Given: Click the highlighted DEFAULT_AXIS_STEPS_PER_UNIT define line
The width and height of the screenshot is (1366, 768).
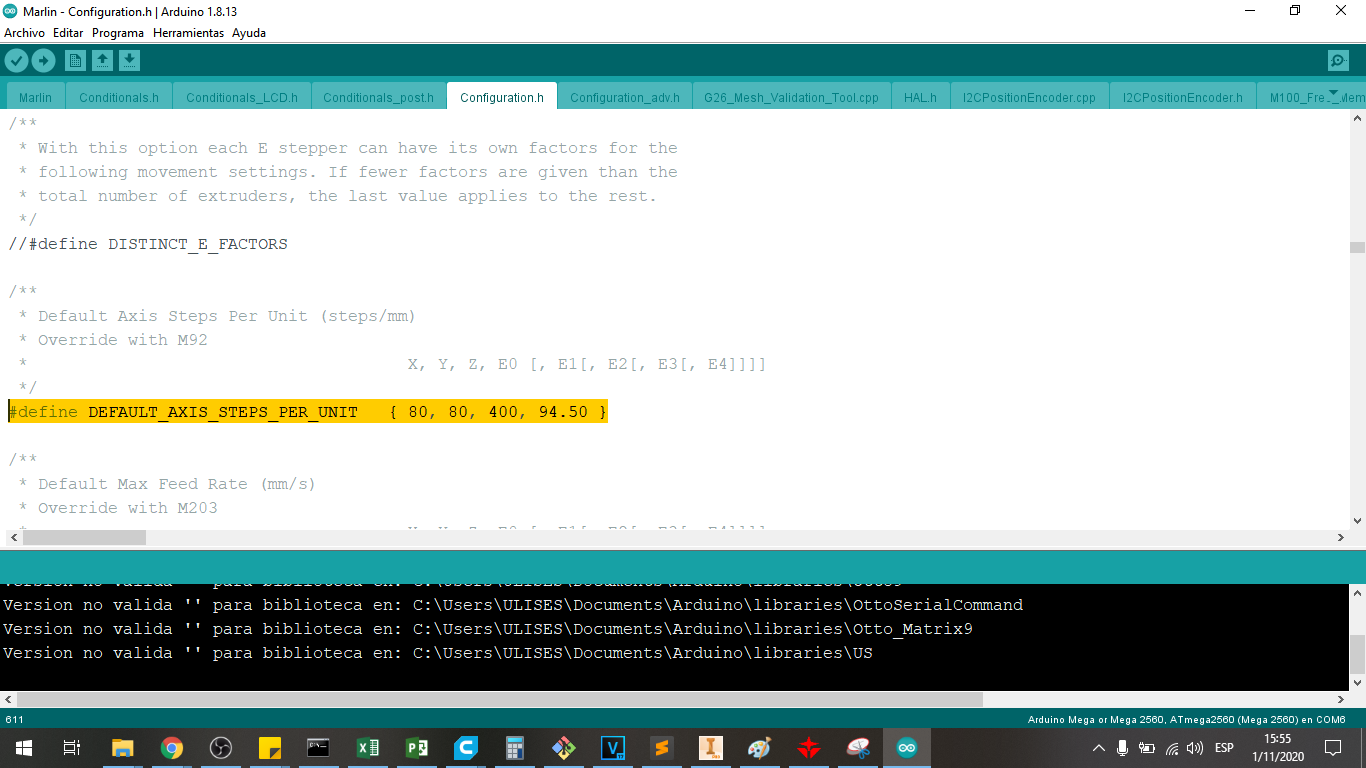Looking at the screenshot, I should [308, 412].
